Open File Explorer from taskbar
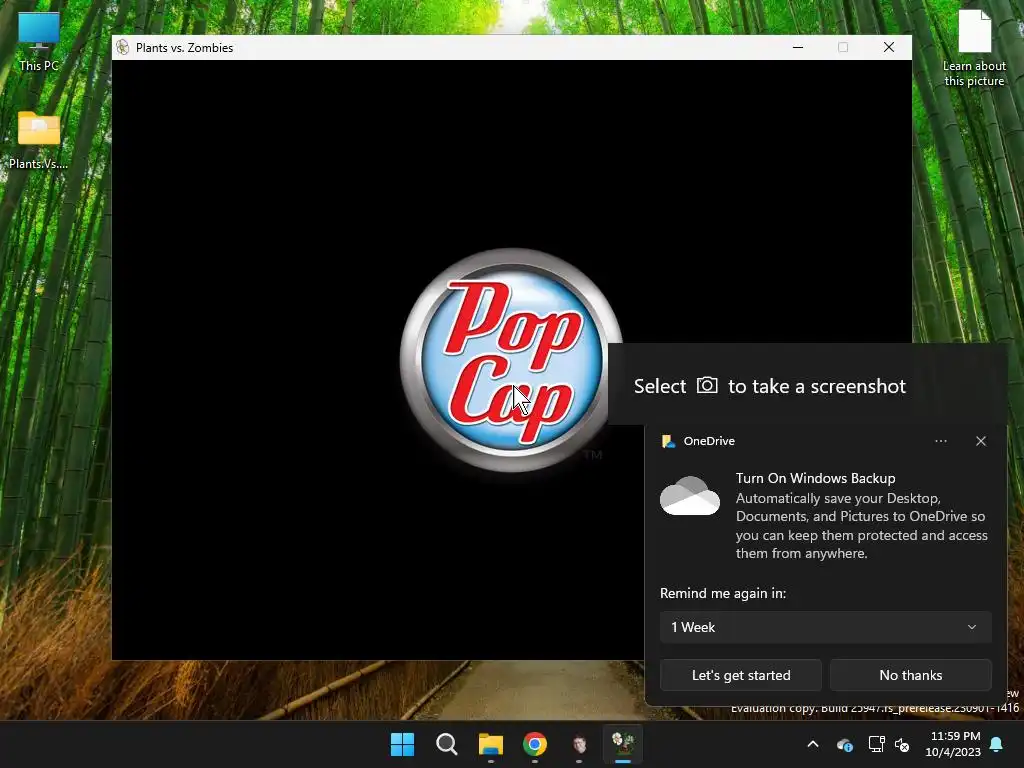1024x768 pixels. [490, 744]
